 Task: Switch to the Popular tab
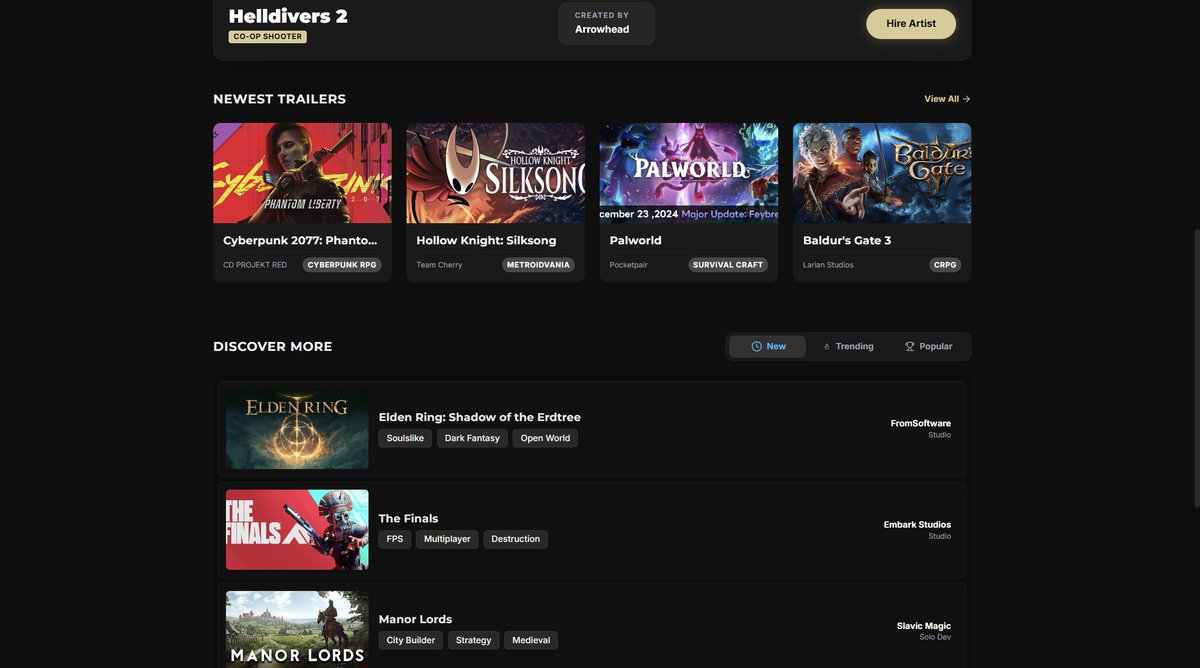click(928, 346)
